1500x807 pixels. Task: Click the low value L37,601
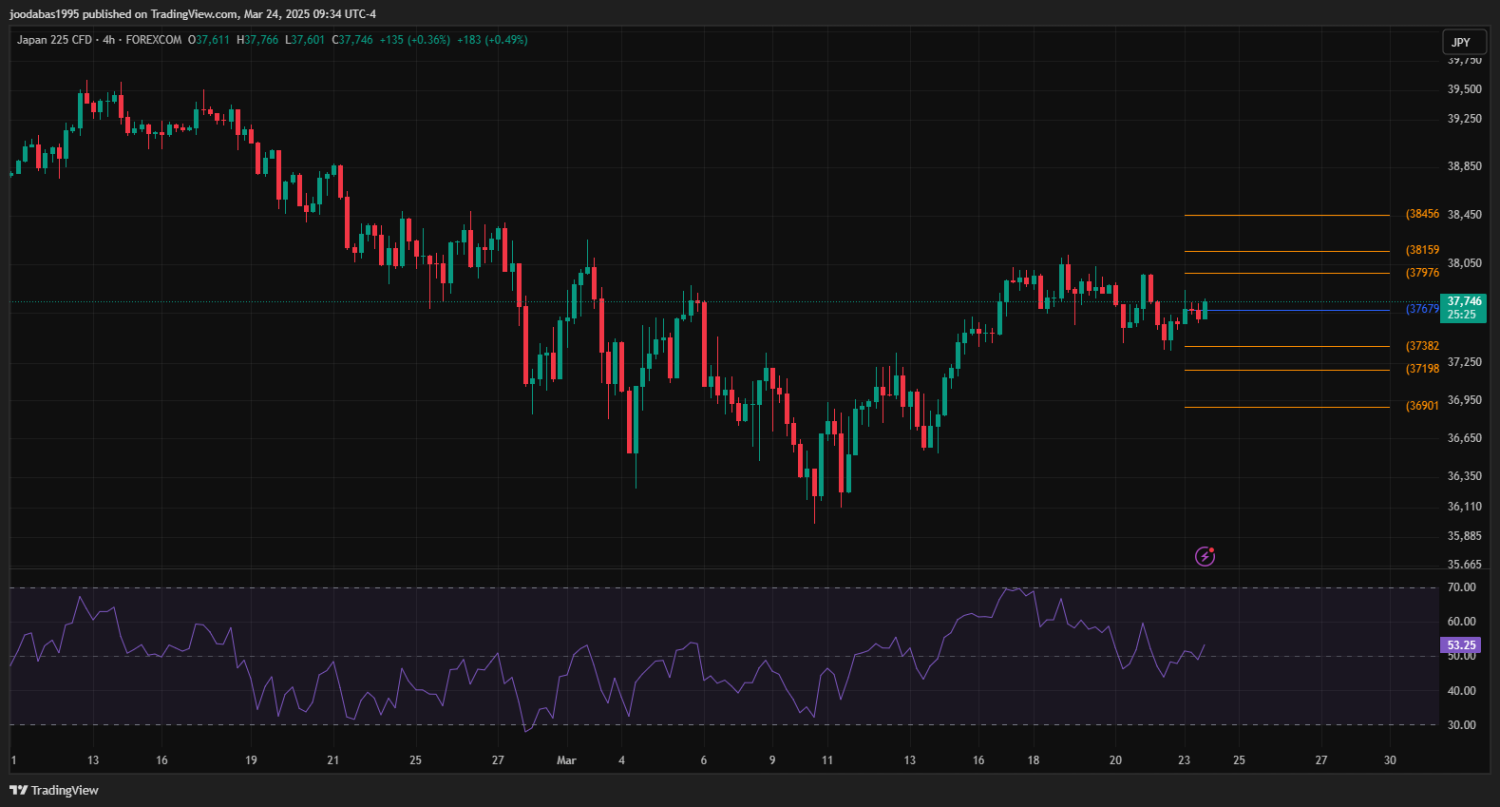click(x=305, y=40)
